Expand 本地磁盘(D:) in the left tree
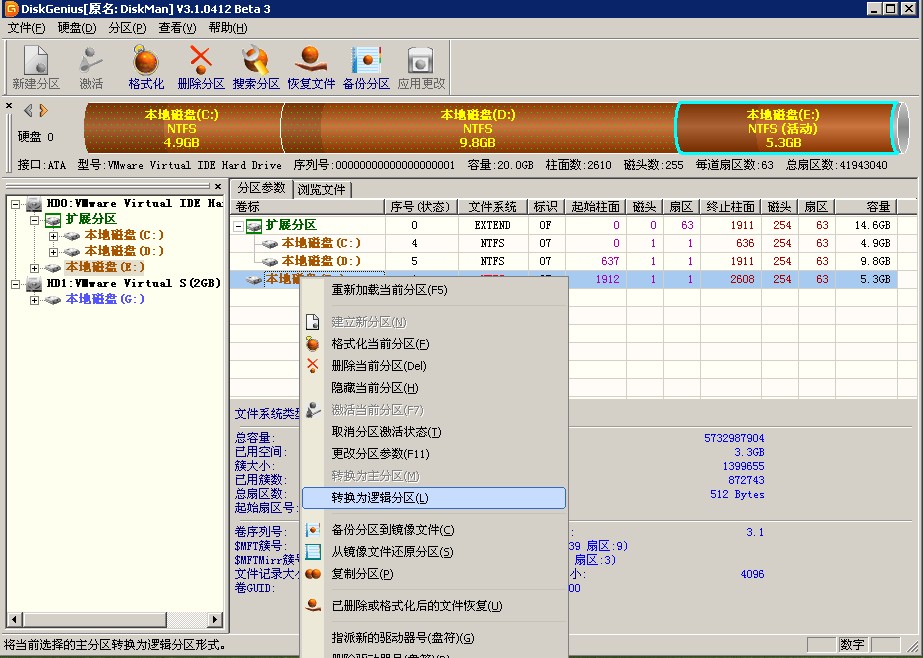 click(x=54, y=252)
